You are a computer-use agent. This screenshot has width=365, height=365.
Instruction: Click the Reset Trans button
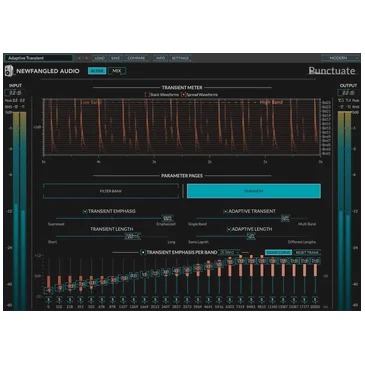point(307,252)
